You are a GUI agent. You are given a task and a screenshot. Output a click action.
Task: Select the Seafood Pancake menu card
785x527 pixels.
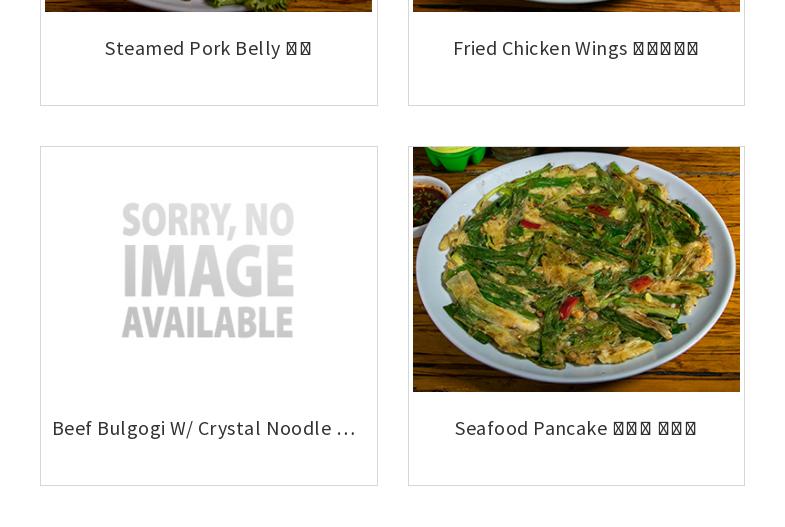pyautogui.click(x=576, y=316)
